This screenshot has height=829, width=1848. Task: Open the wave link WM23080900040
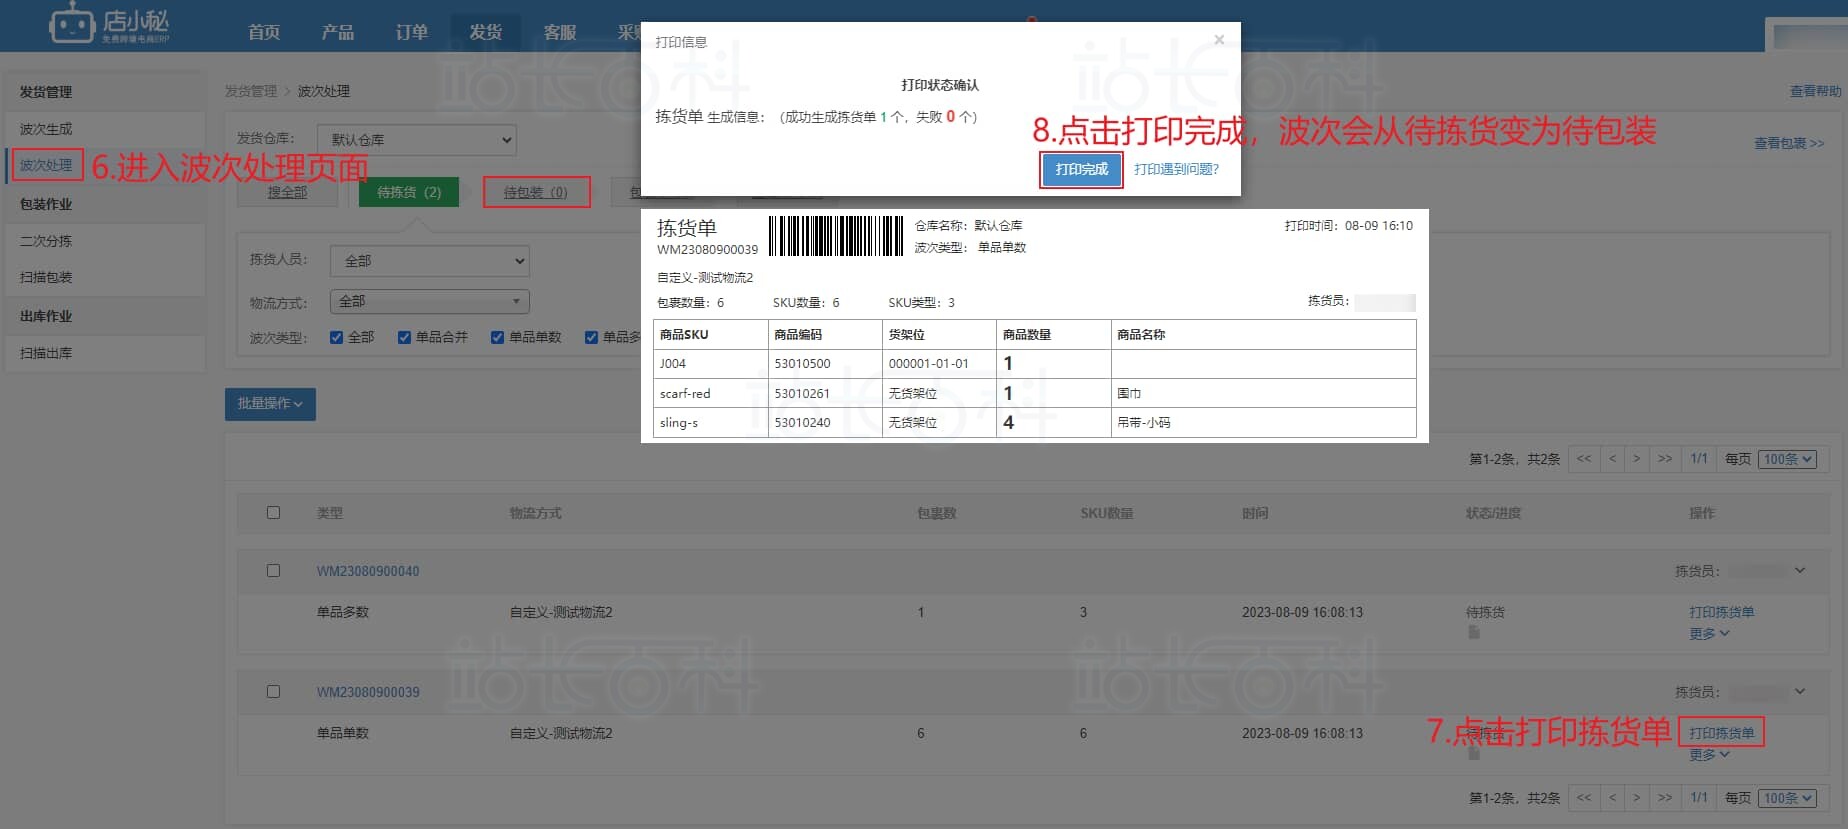click(x=368, y=571)
